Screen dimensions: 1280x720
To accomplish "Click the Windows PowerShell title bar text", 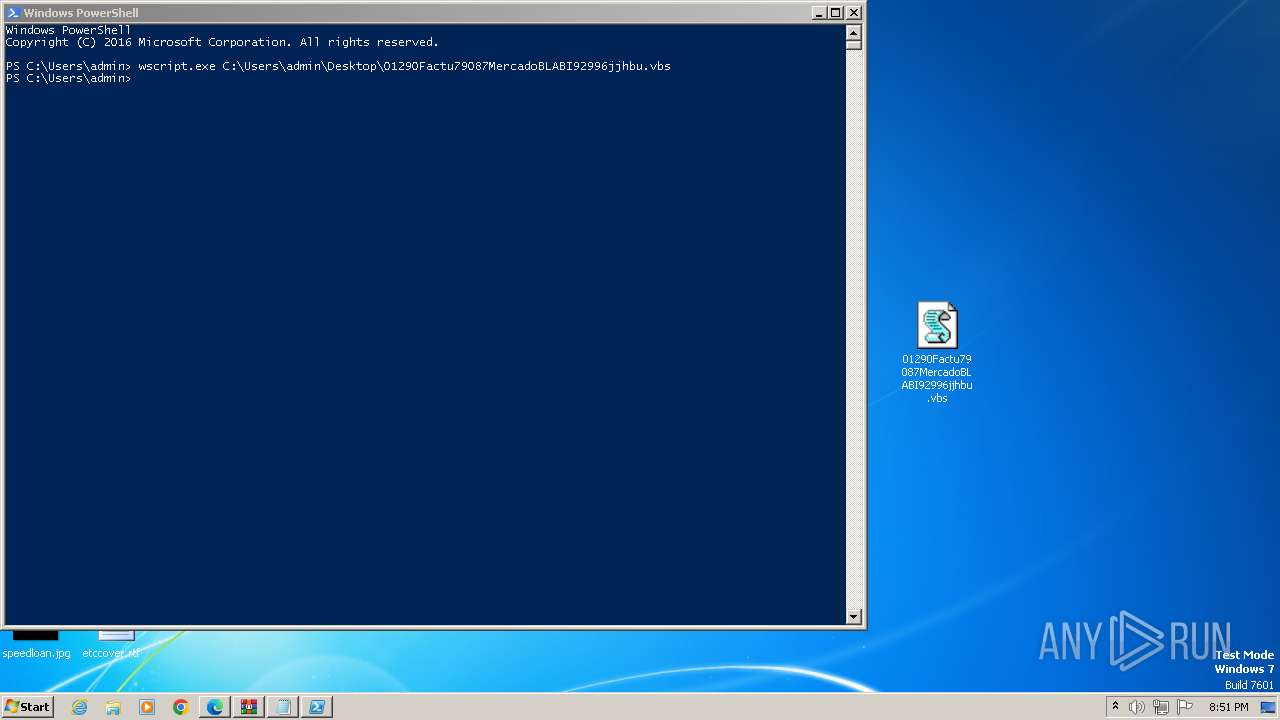I will point(81,13).
